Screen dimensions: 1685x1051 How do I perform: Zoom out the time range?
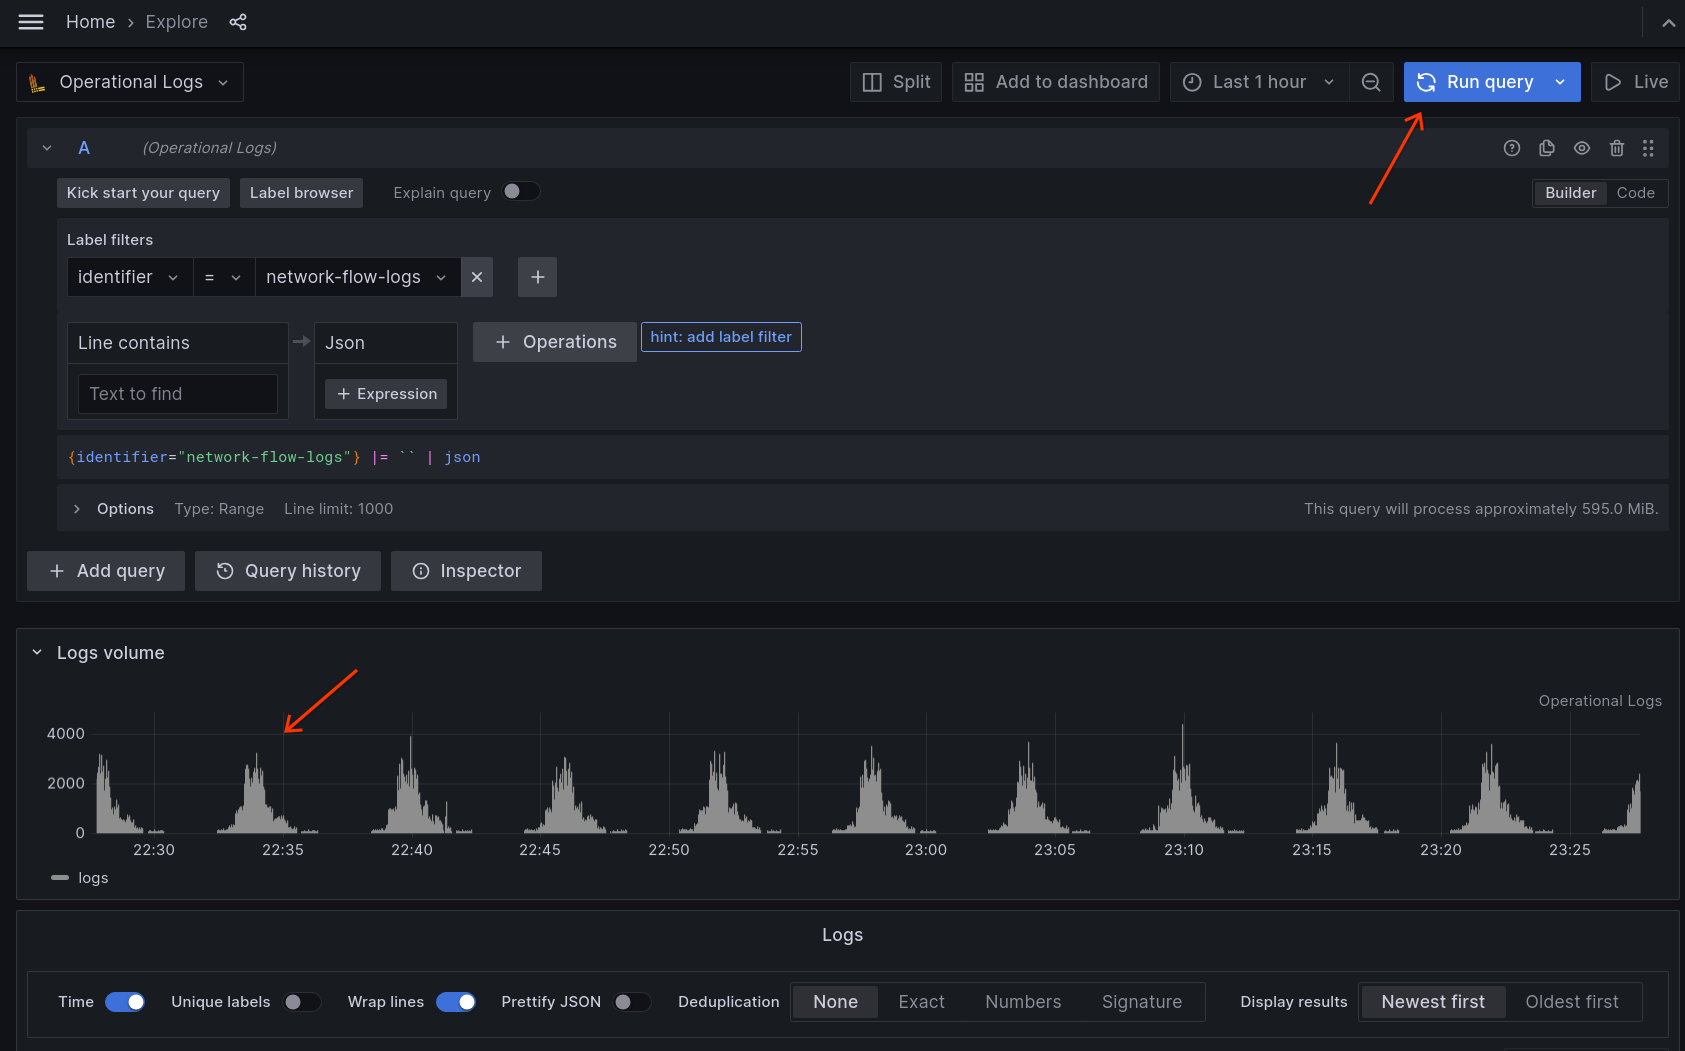[1371, 81]
